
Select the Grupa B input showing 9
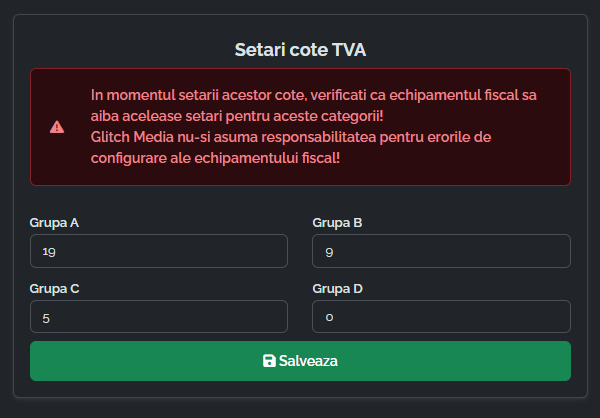pos(441,252)
